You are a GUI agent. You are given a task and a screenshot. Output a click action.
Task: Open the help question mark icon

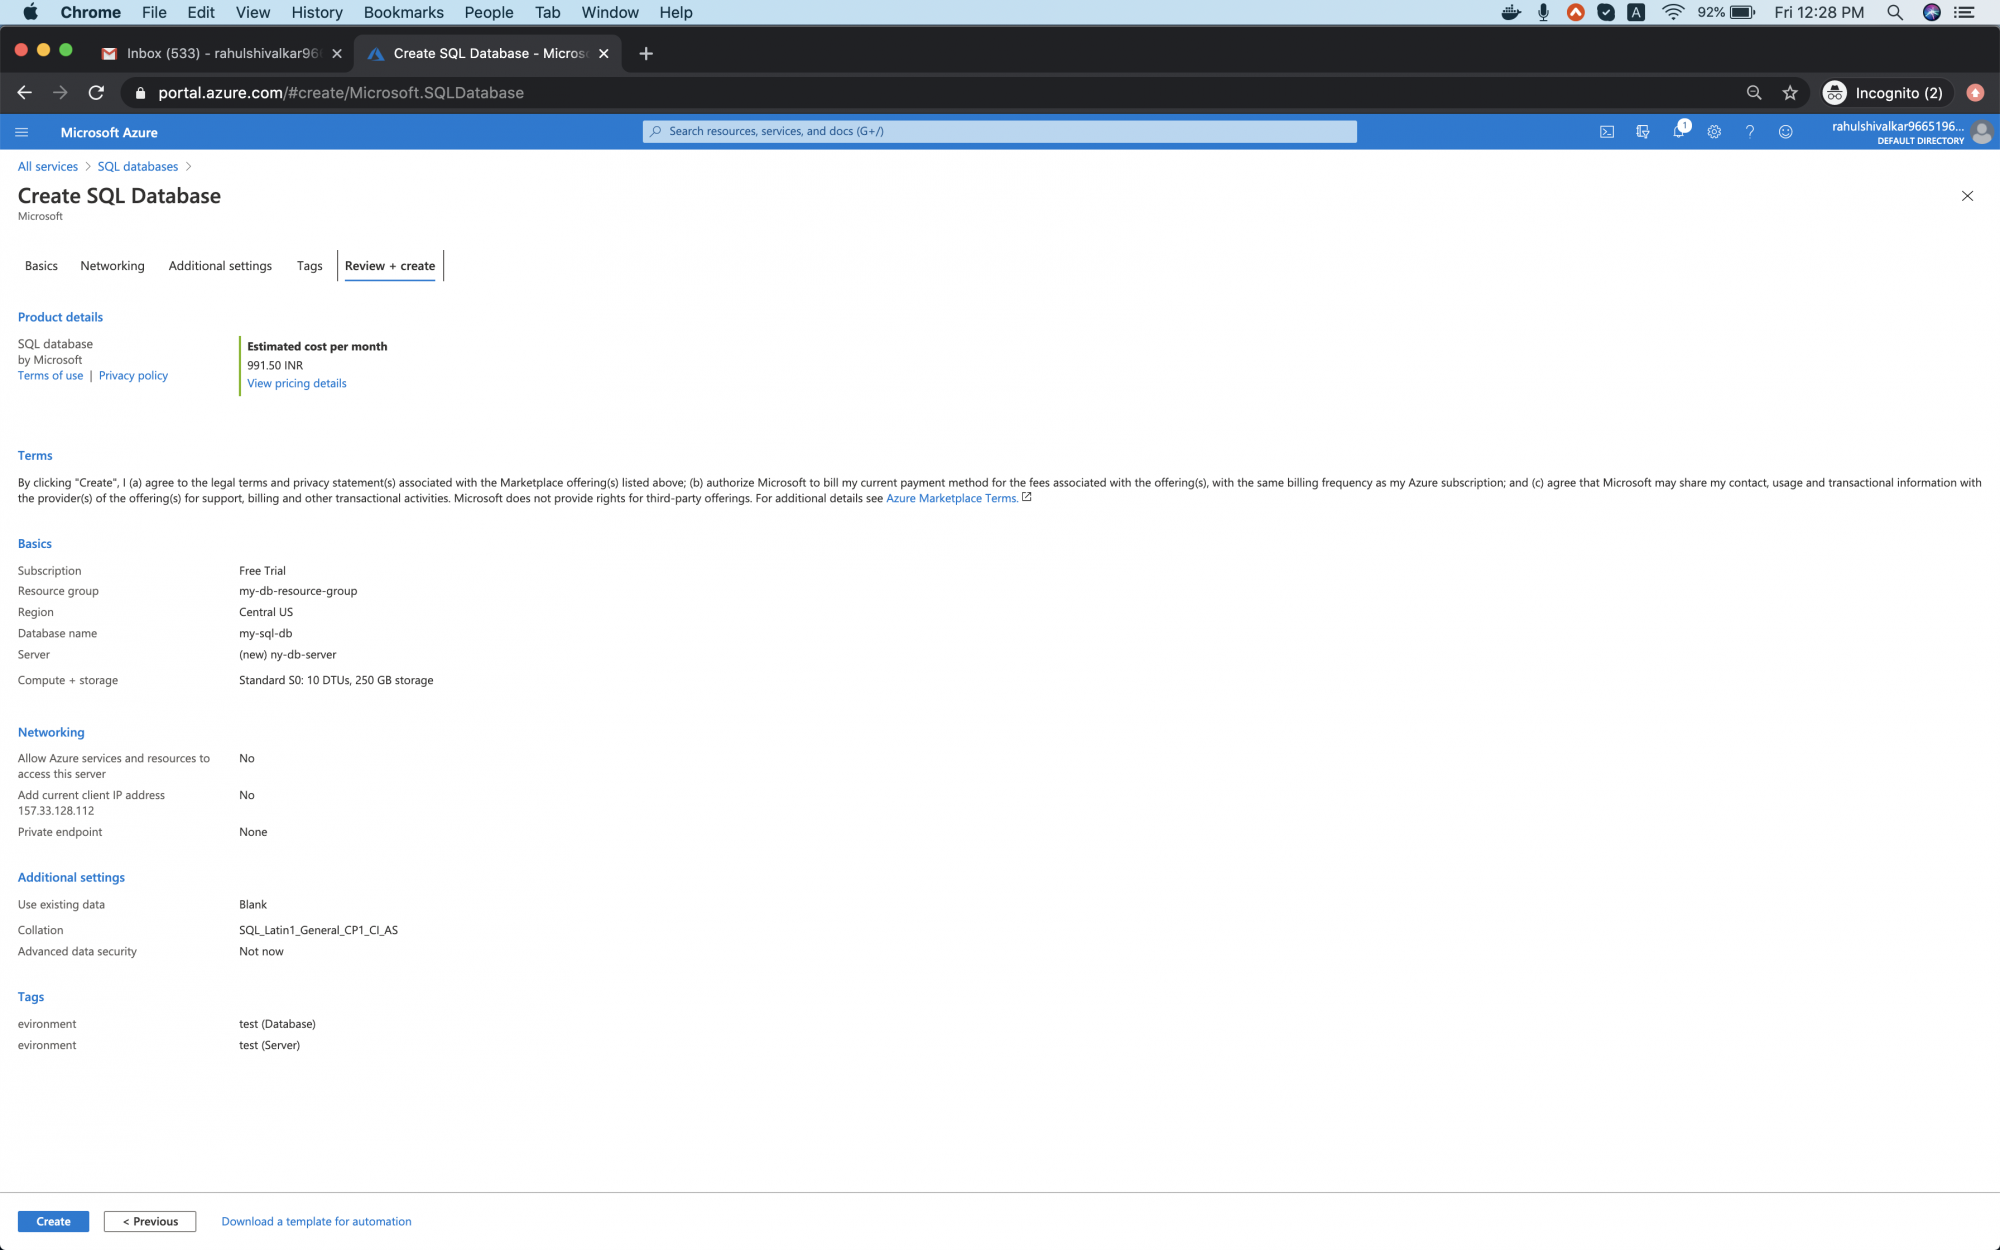pyautogui.click(x=1750, y=132)
